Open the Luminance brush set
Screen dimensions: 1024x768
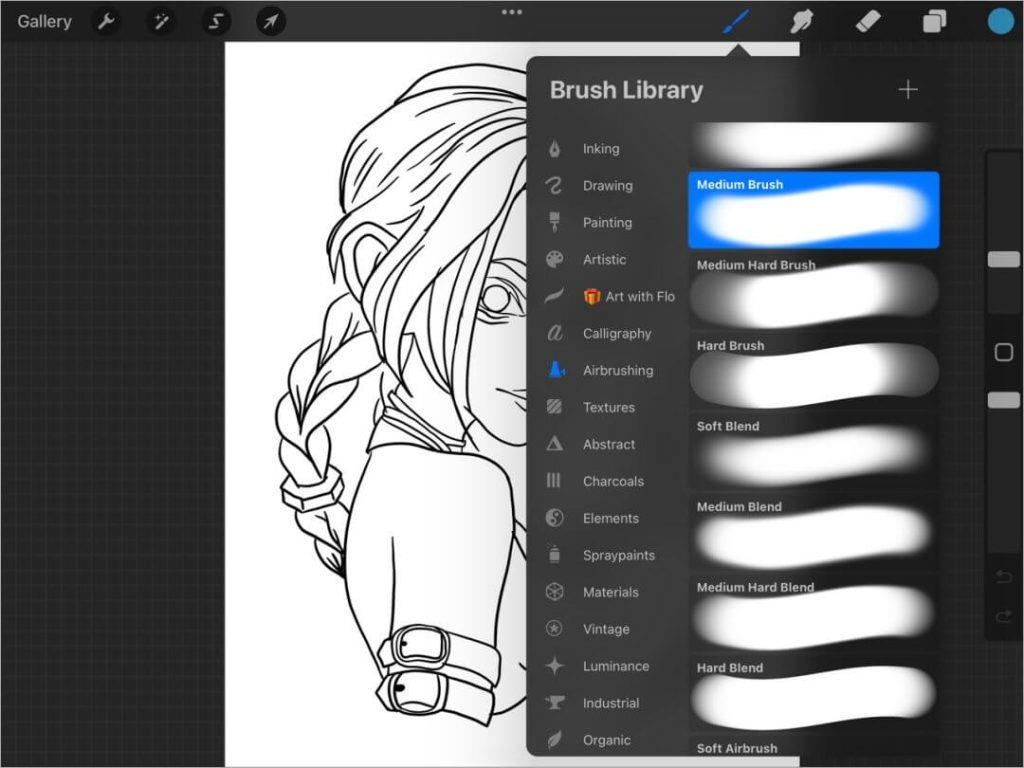click(x=614, y=665)
